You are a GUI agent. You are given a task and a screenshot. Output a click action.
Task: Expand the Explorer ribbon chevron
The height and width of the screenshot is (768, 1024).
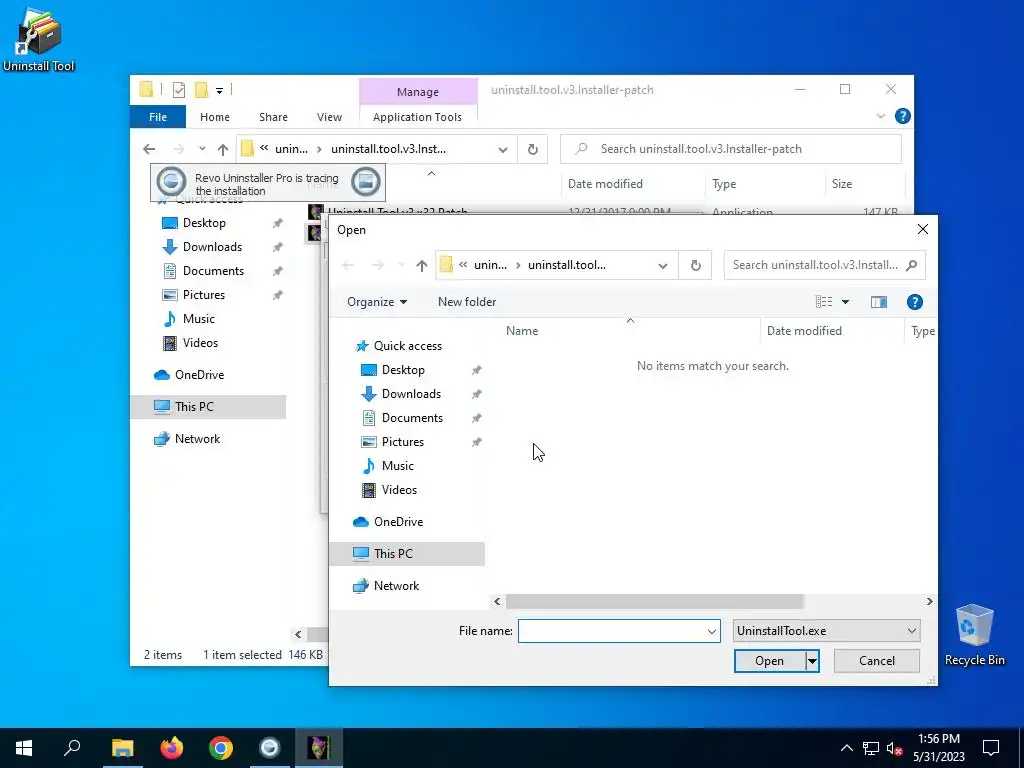(x=880, y=116)
